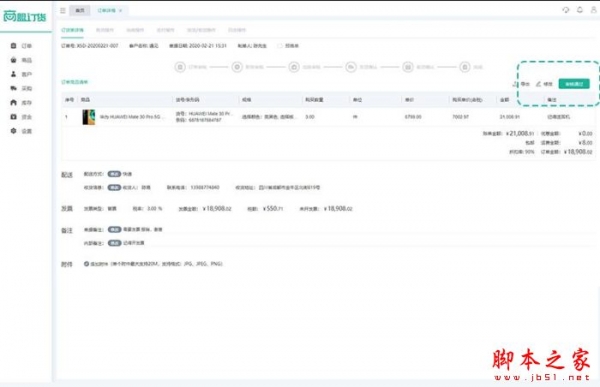Screen dimensions: 600x387
Task: Open the Orders (订单) sidebar menu
Action: (21, 46)
